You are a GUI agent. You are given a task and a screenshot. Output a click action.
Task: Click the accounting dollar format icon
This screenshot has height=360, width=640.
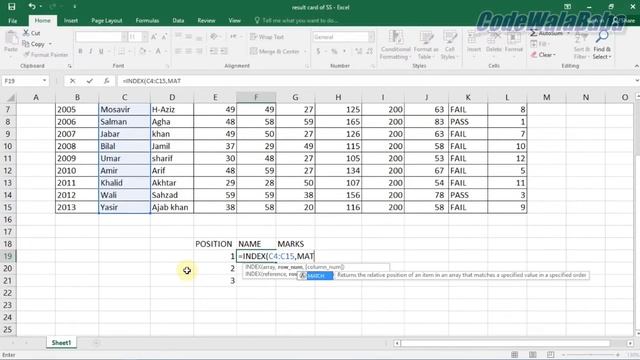tap(318, 51)
